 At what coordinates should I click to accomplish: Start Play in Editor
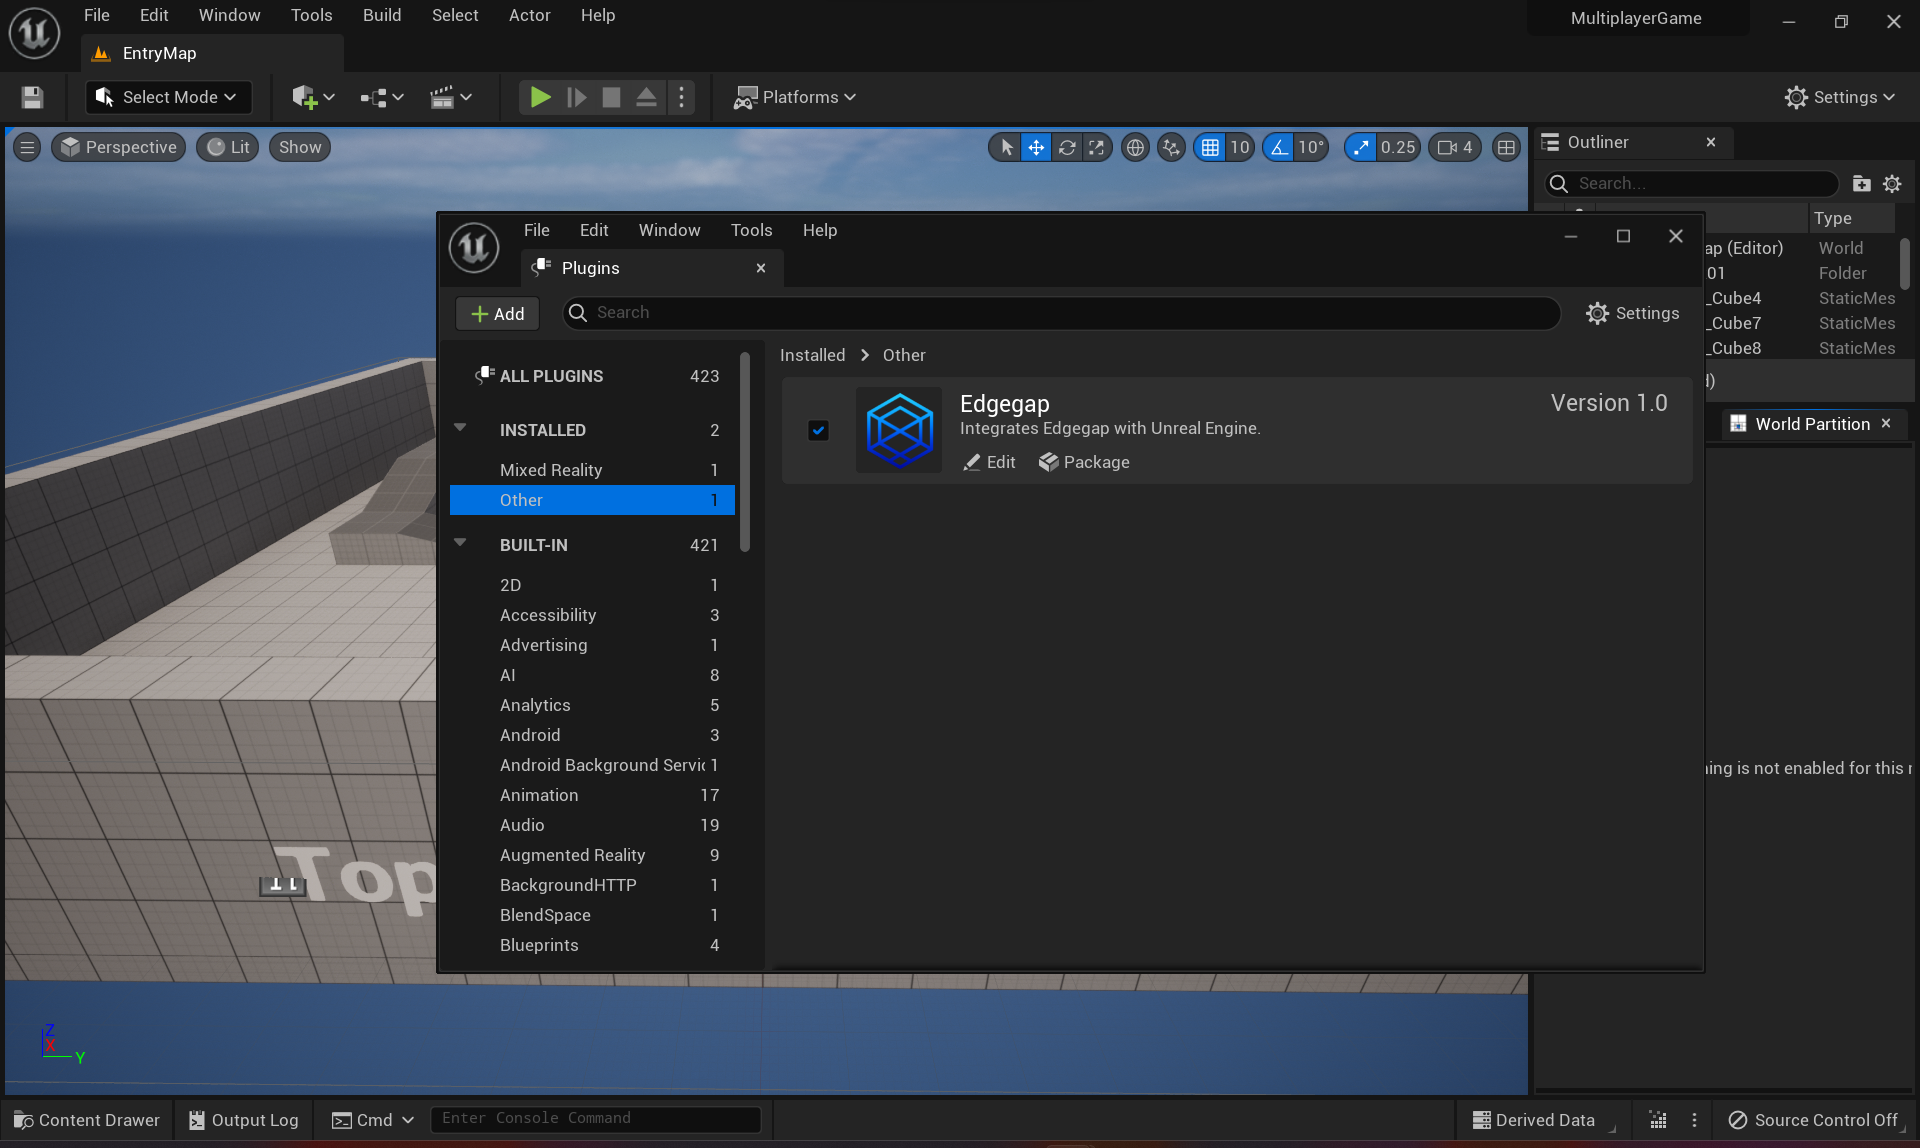pos(540,97)
